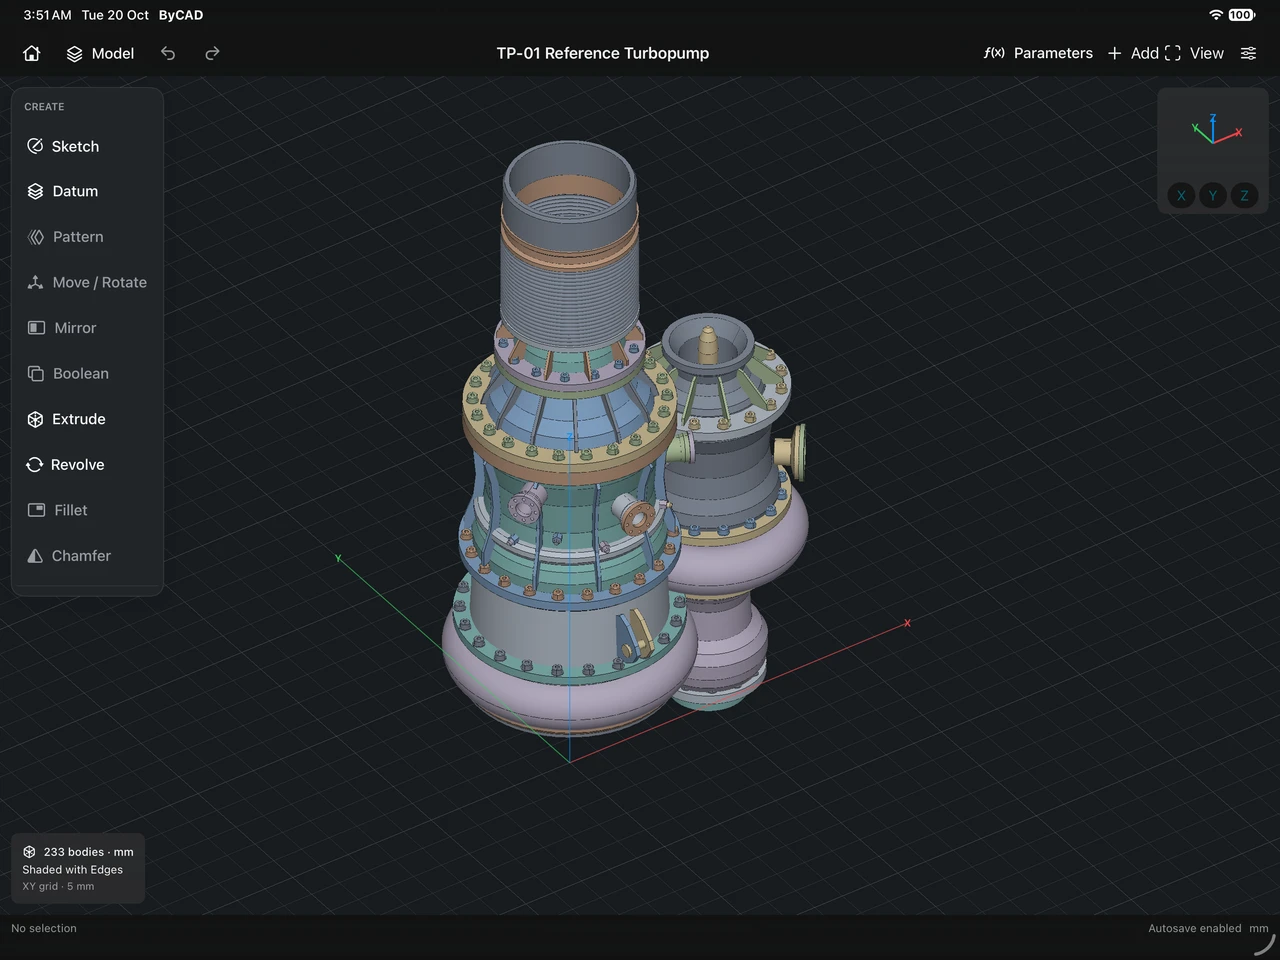Use the Boolean operation tool
Viewport: 1280px width, 960px height.
[x=87, y=373]
